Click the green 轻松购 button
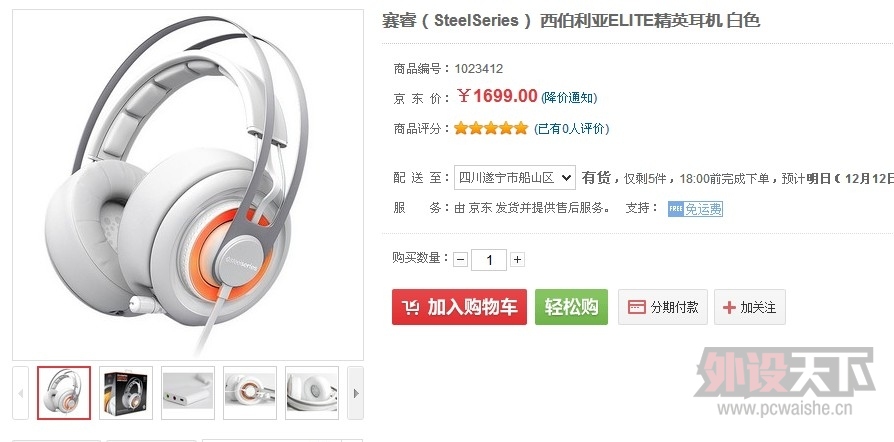Viewport: 894px width, 442px height. [x=571, y=307]
